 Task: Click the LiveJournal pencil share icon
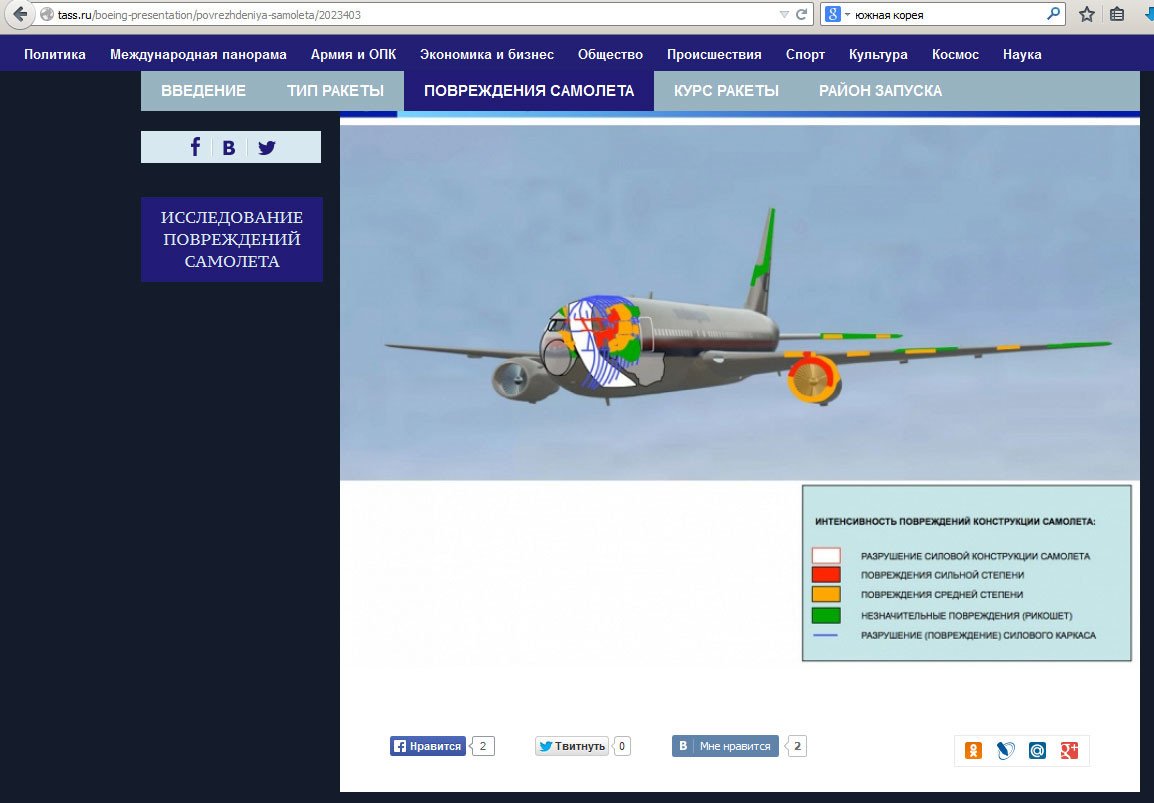tap(1005, 750)
